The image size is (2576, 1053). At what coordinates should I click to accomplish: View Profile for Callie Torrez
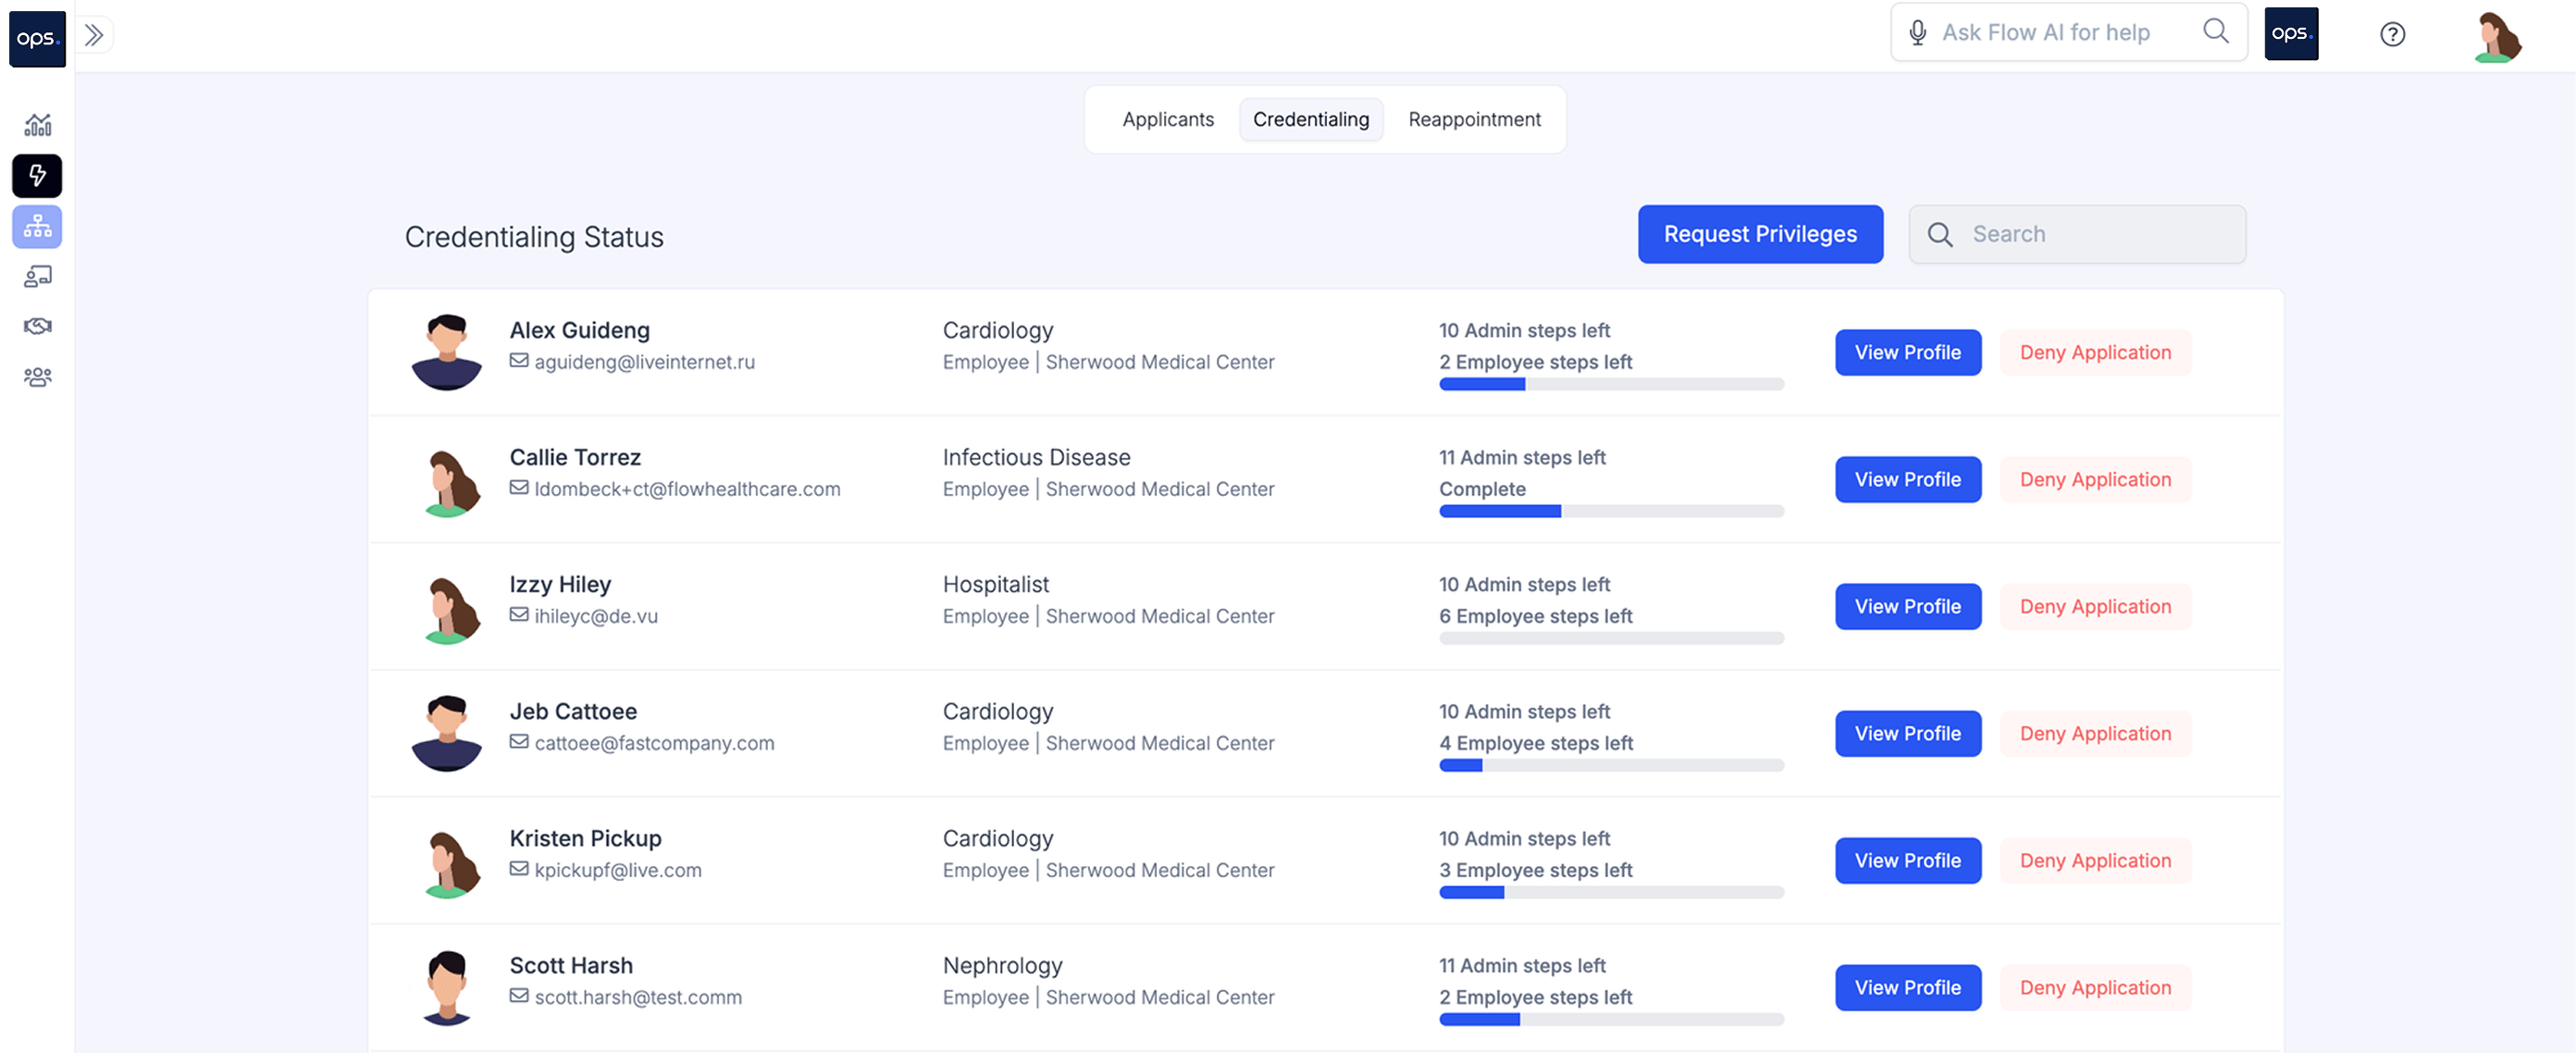pos(1906,480)
